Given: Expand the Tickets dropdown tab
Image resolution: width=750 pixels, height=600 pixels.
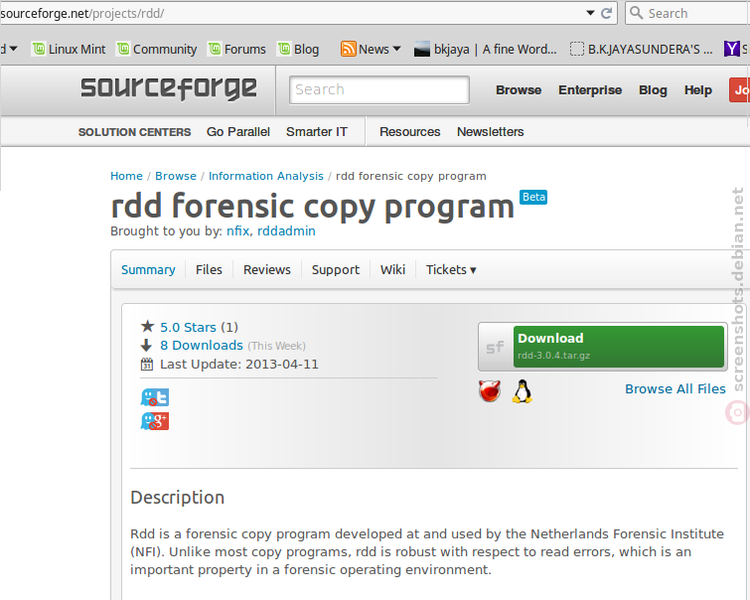Looking at the screenshot, I should pos(451,270).
